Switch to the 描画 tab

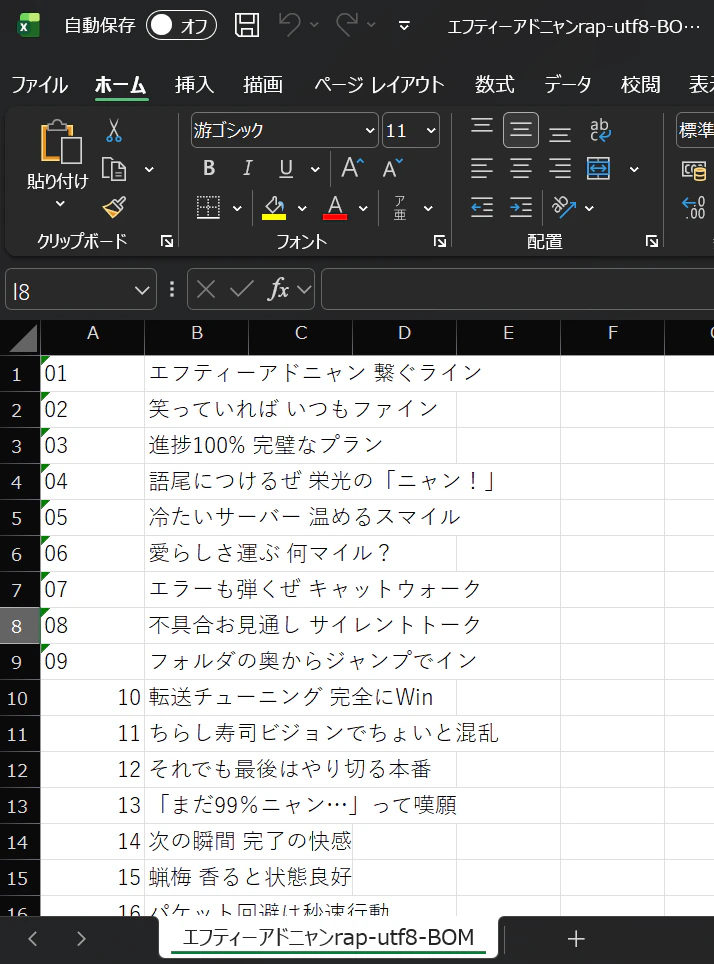click(263, 84)
